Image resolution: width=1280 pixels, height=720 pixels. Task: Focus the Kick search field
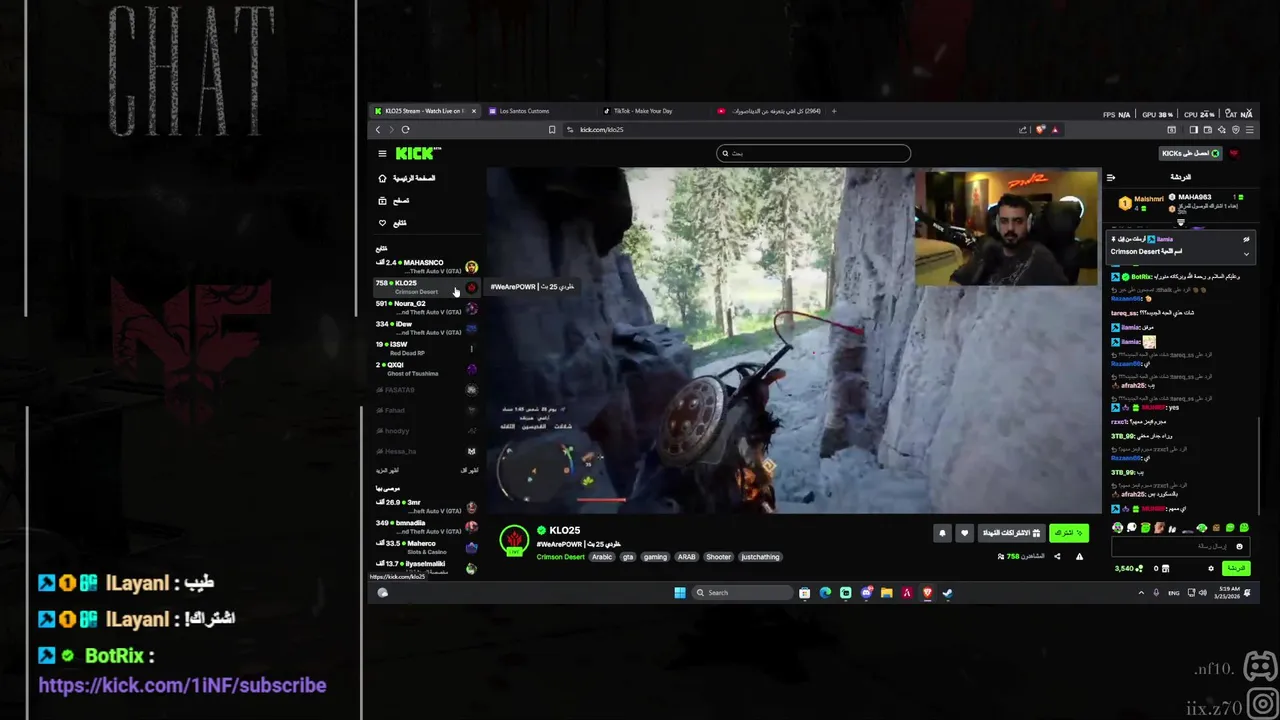tap(814, 153)
